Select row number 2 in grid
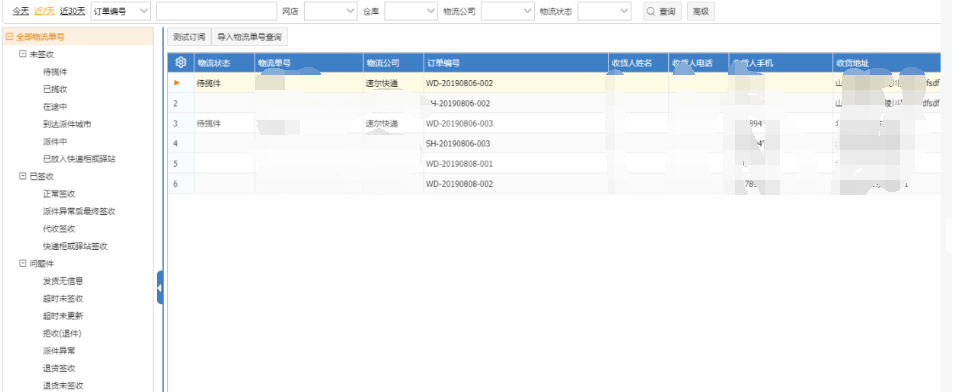This screenshot has width=955, height=392. pyautogui.click(x=181, y=103)
